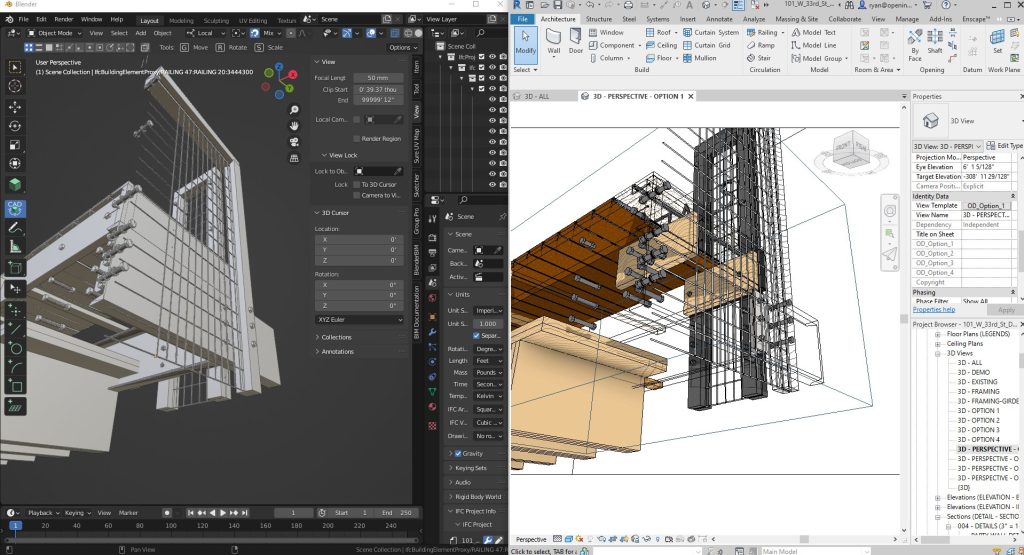1024x555 pixels.
Task: Click the Options button in Blender header
Action: tap(402, 47)
